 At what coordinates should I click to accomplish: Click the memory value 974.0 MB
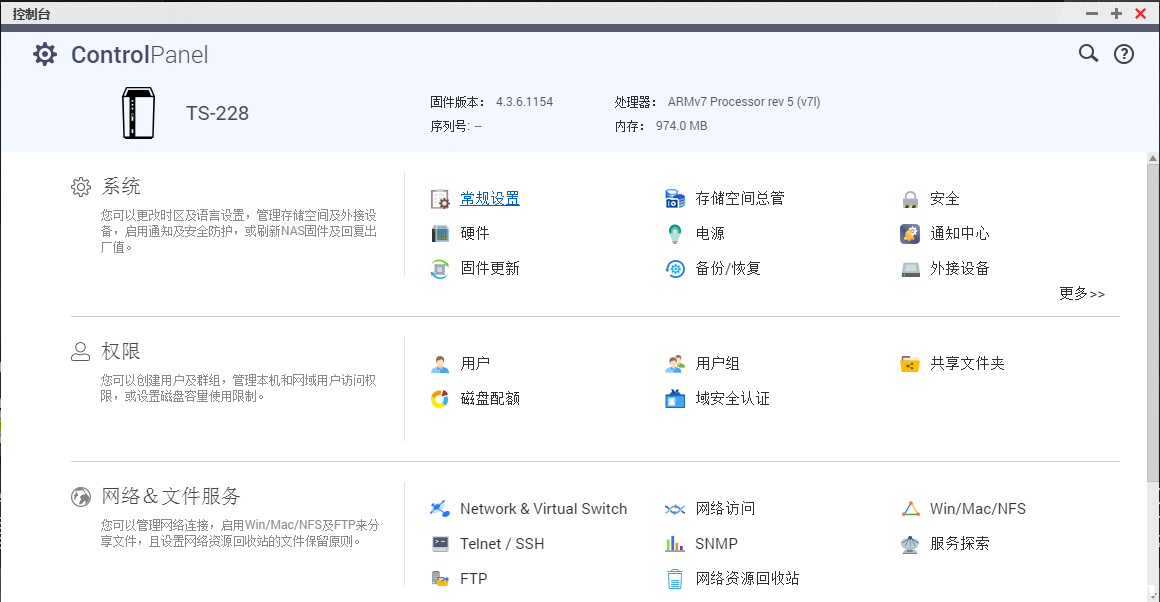click(x=681, y=126)
